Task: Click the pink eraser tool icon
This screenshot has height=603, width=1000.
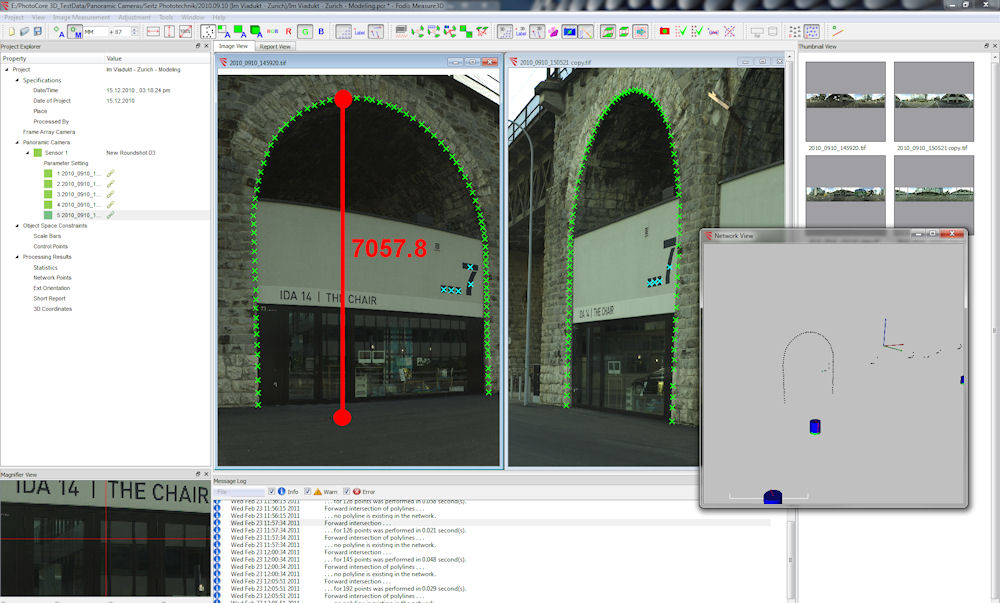Action: [553, 32]
